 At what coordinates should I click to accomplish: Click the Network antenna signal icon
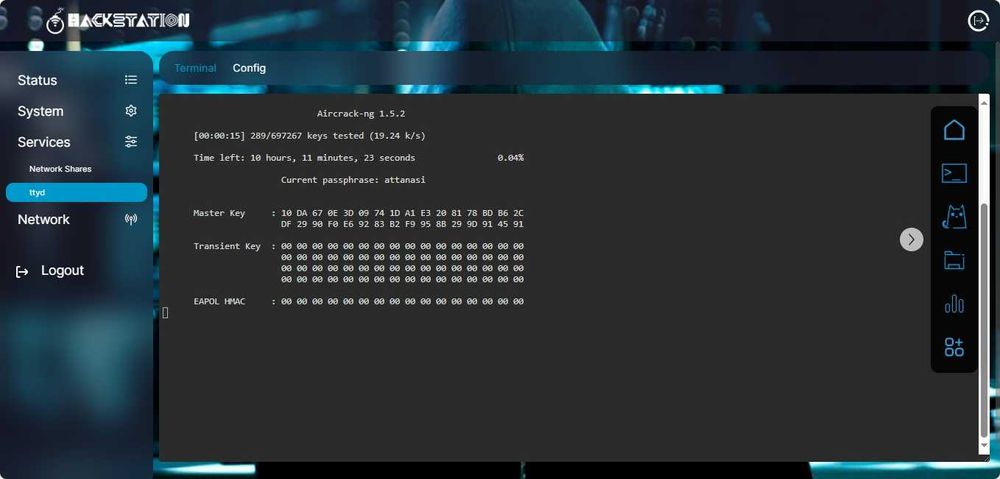(131, 219)
